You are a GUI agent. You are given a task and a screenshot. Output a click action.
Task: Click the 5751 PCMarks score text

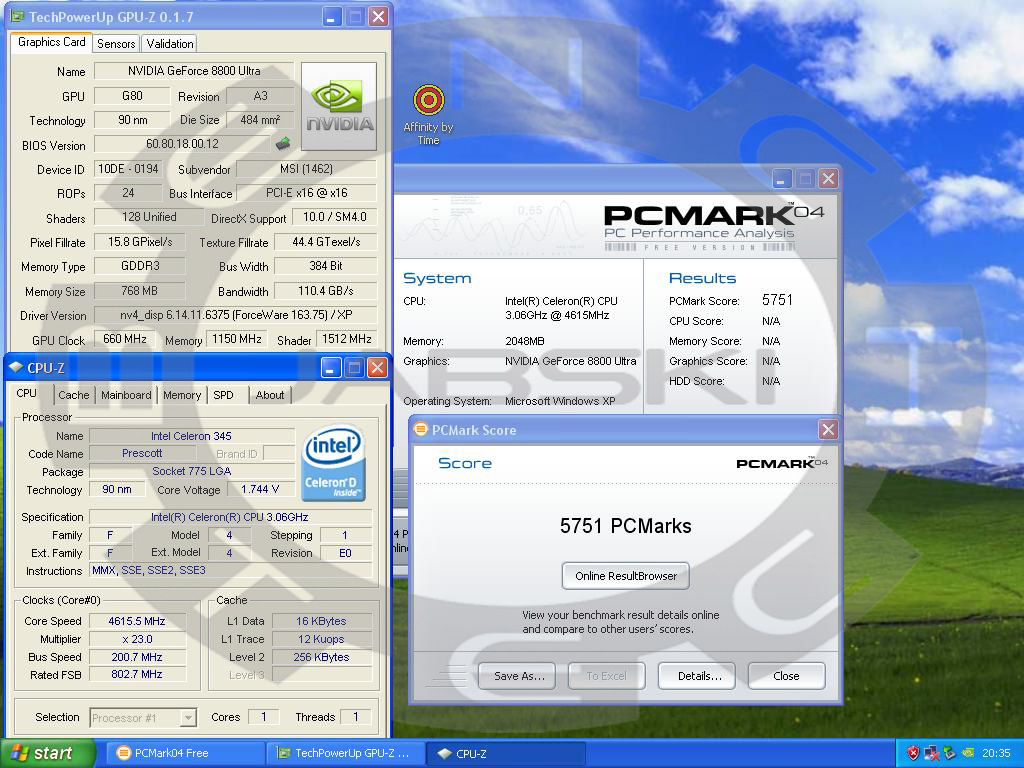(x=626, y=526)
